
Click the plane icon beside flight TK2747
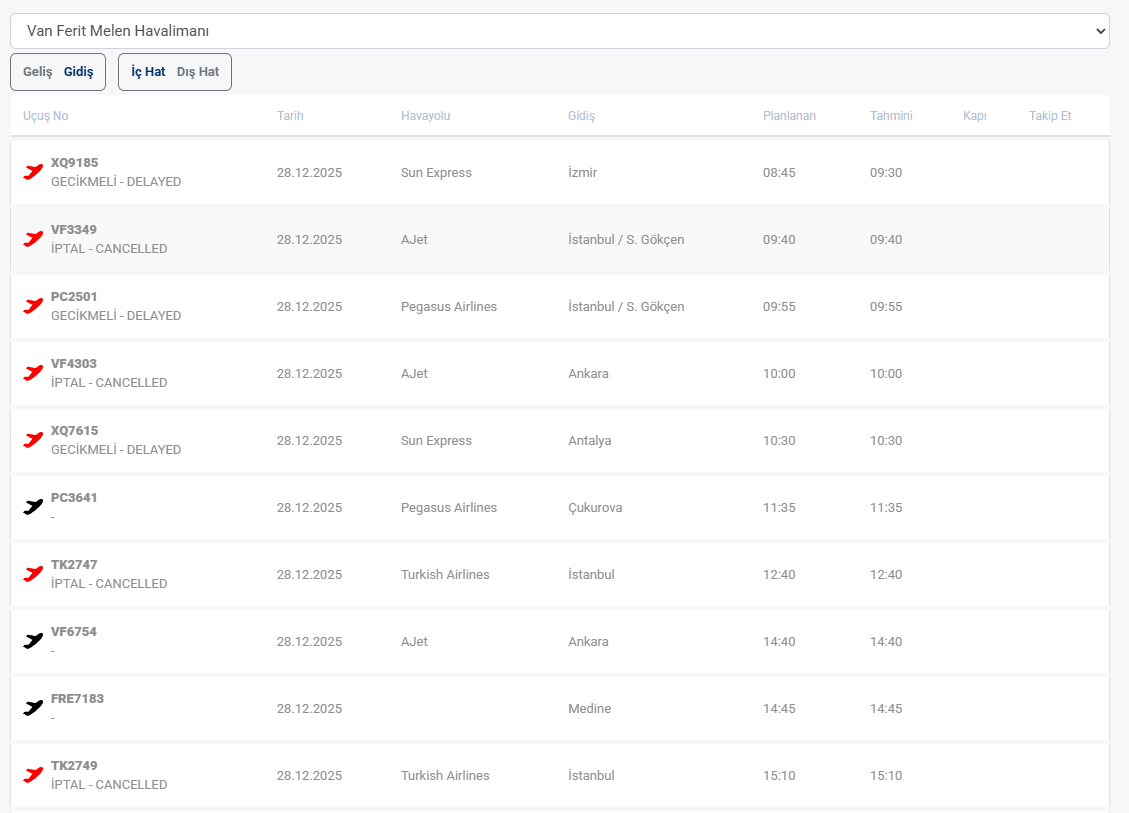(33, 574)
